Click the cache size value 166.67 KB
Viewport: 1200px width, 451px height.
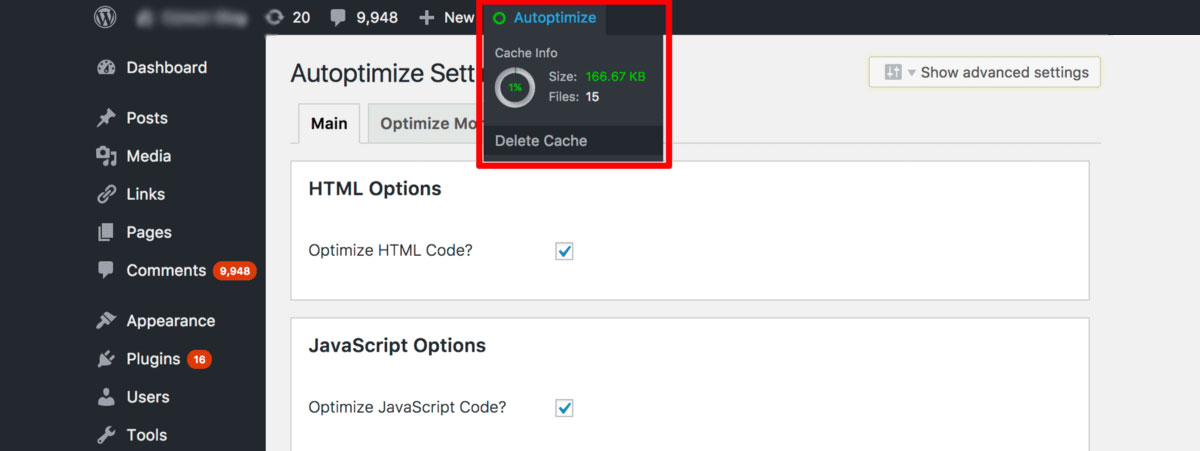pyautogui.click(x=616, y=77)
